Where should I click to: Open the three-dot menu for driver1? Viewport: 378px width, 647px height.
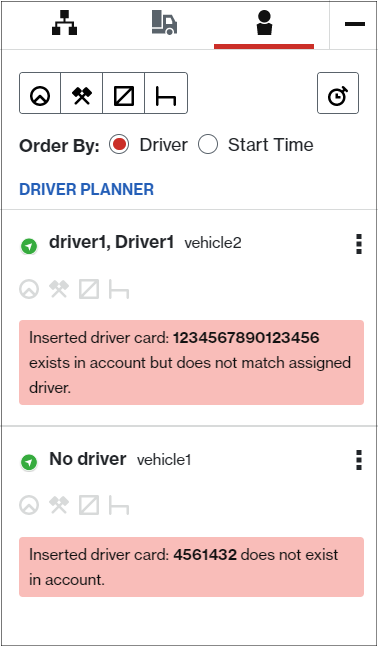point(359,244)
